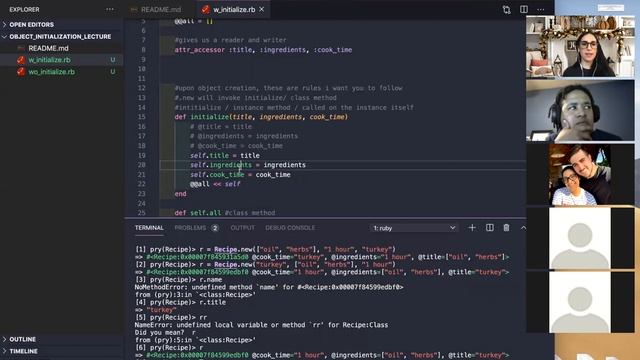
Task: Click the U git status next to wo_initialize.rb
Action: pos(113,72)
